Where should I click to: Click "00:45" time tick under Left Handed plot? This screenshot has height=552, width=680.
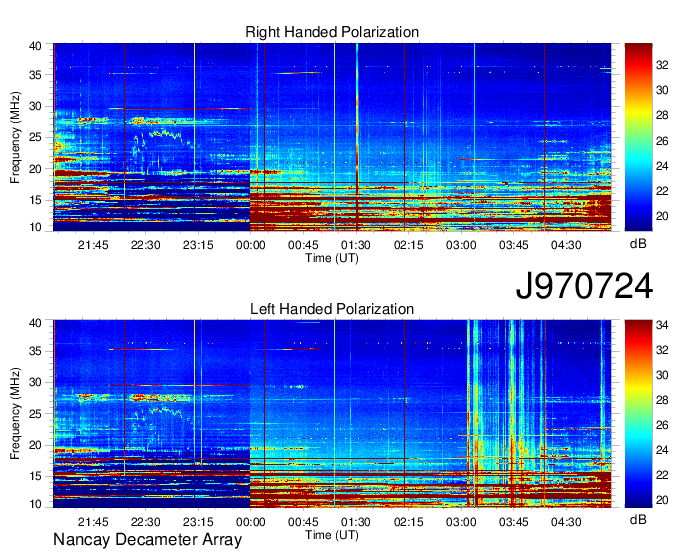(303, 522)
